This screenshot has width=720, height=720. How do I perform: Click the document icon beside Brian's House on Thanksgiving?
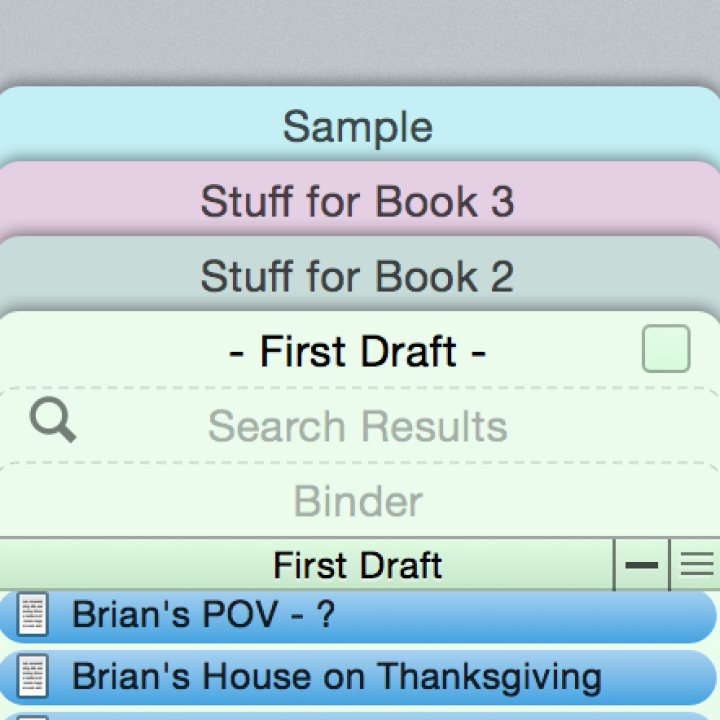point(33,677)
